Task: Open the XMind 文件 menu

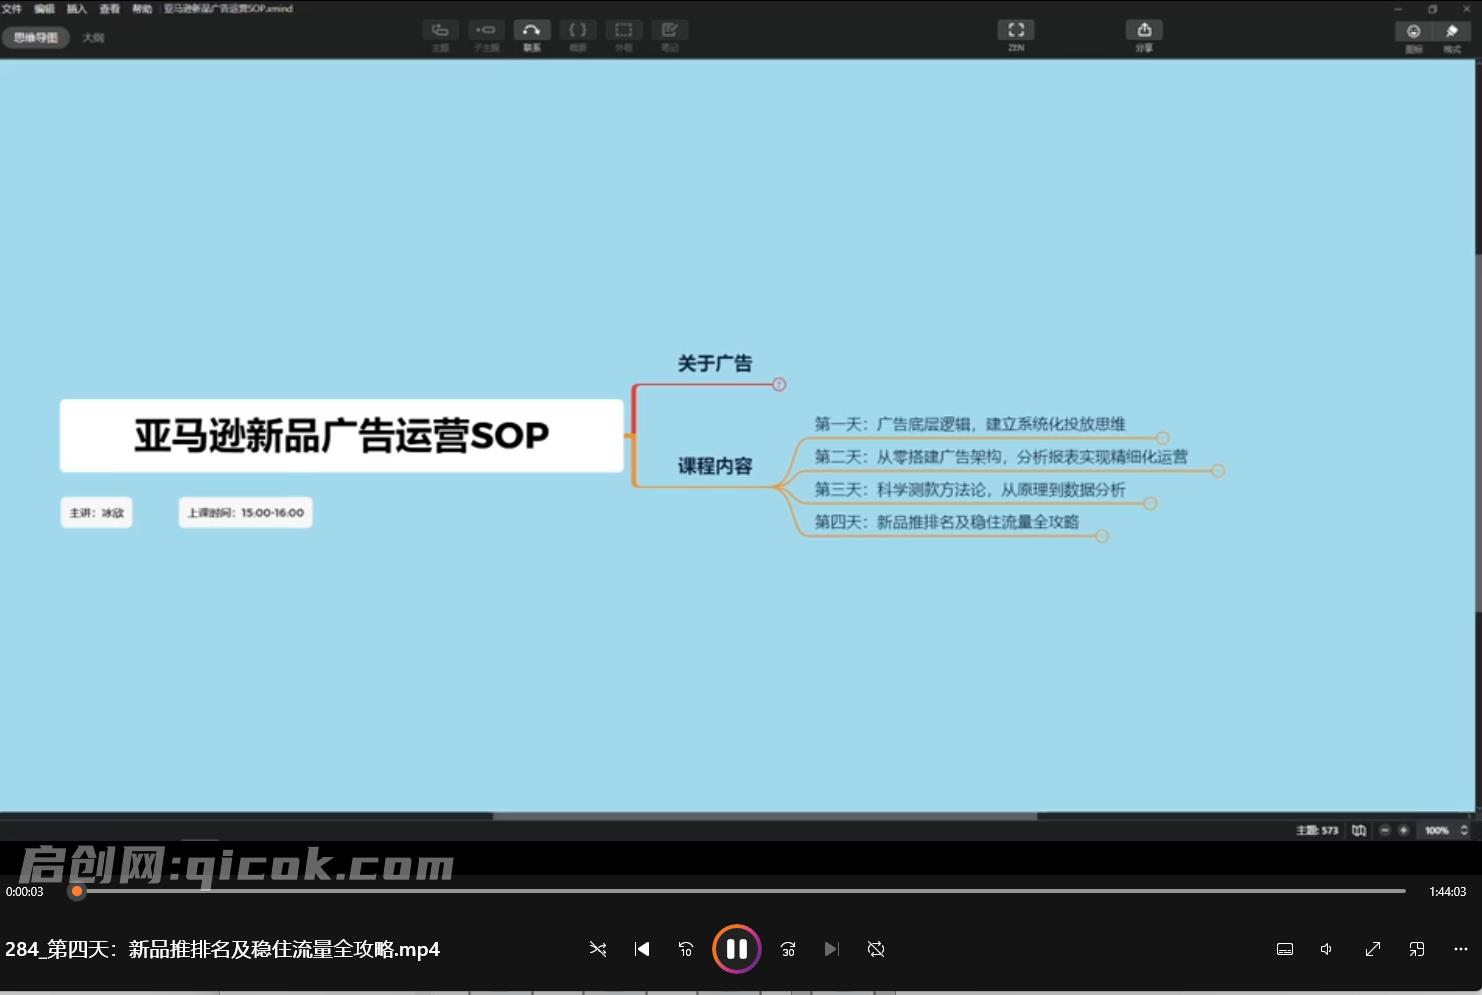Action: click(x=12, y=8)
